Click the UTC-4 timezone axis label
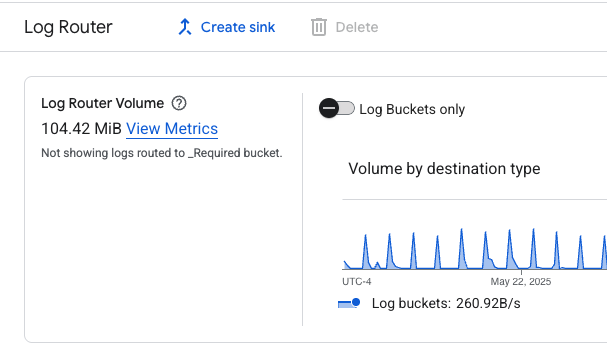This screenshot has height=362, width=607. (x=357, y=281)
